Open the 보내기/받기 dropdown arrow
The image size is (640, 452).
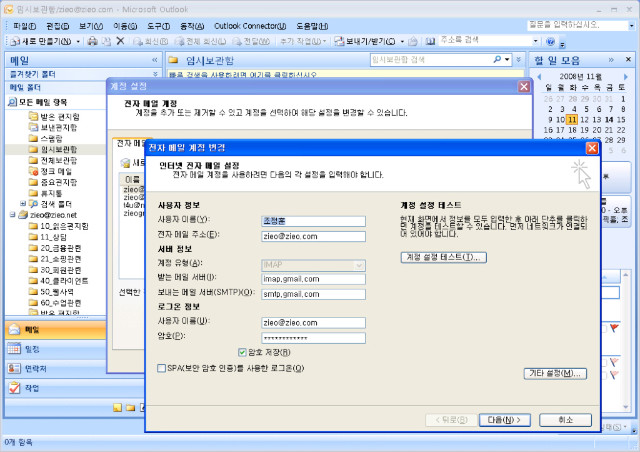(402, 41)
